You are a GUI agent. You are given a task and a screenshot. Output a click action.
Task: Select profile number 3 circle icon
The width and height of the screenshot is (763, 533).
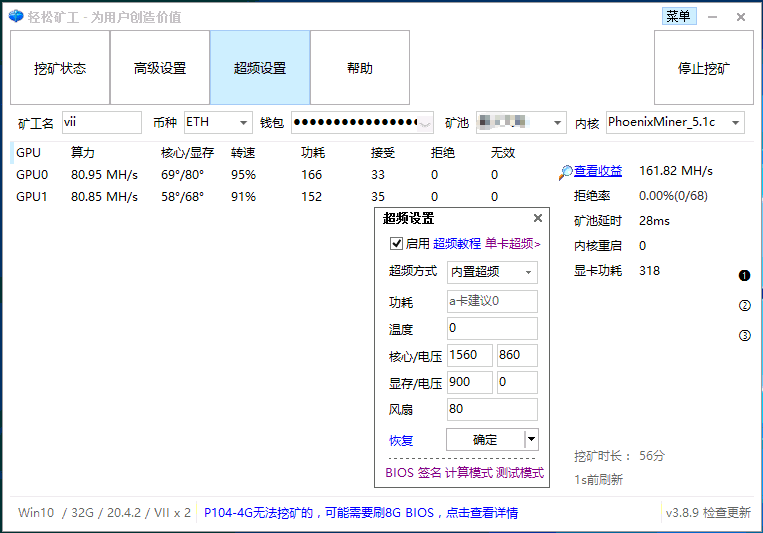tap(744, 336)
